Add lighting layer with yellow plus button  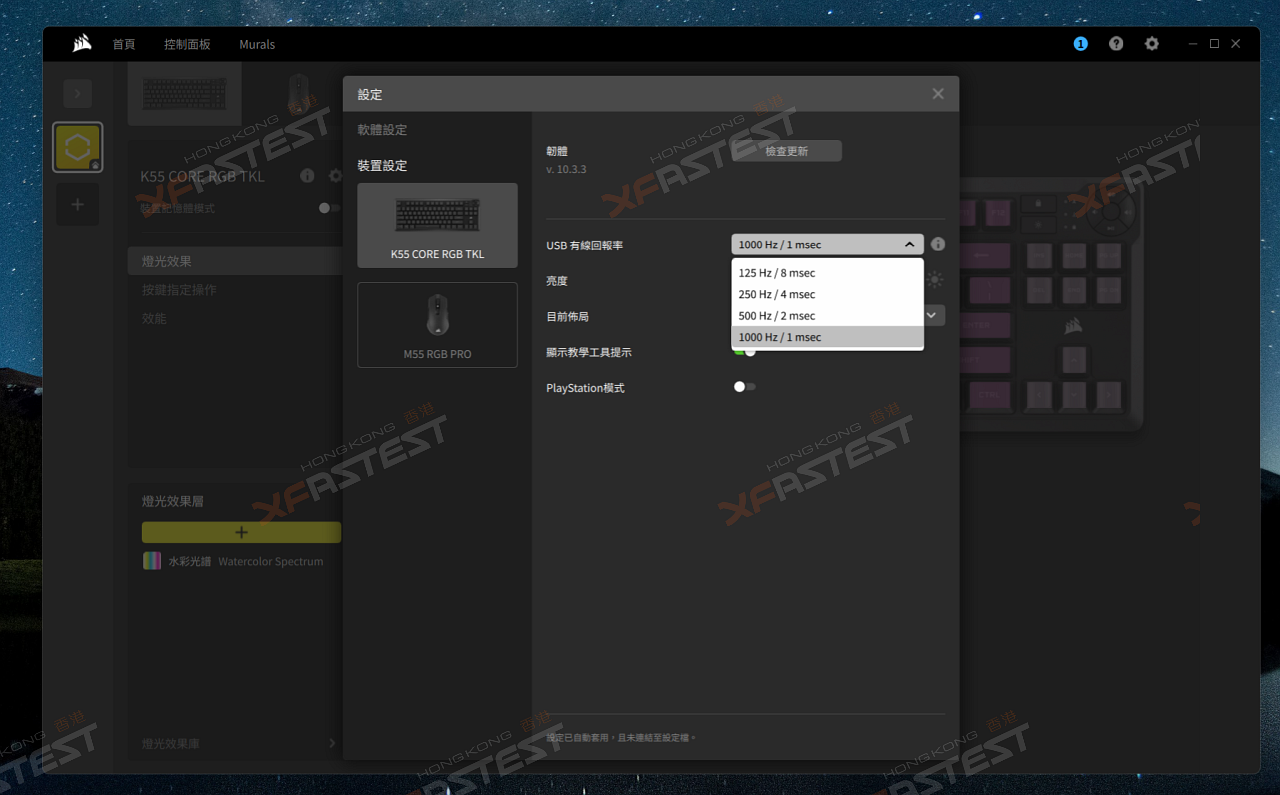pyautogui.click(x=241, y=532)
